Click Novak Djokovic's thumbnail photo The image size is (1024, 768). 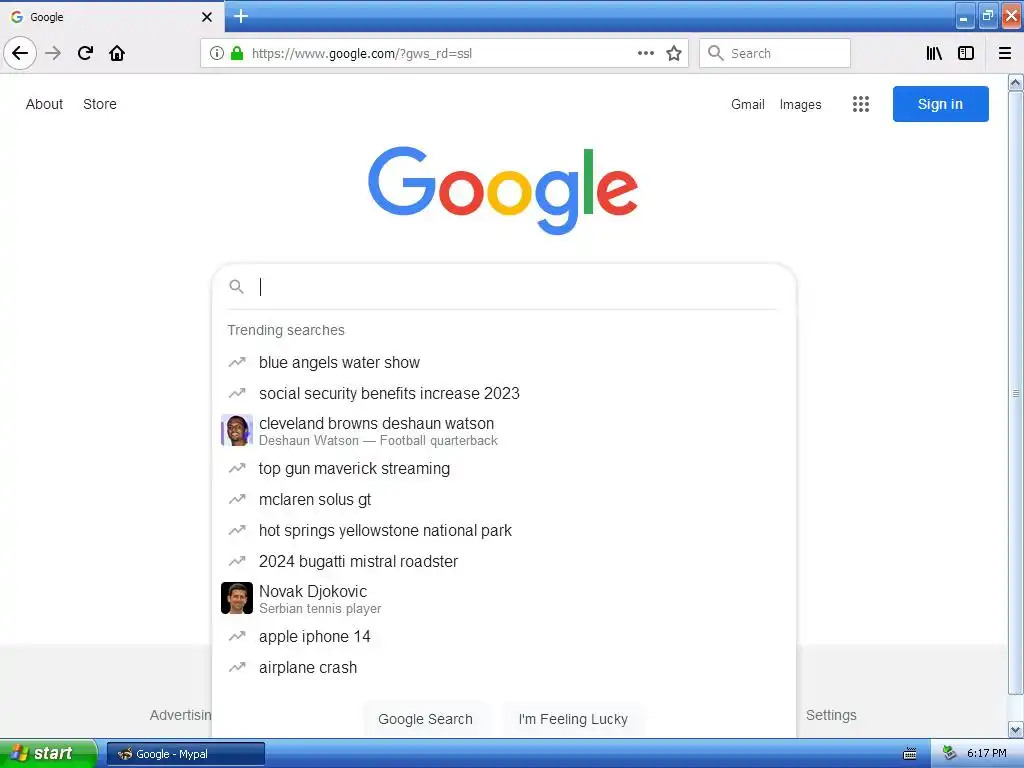tap(236, 598)
